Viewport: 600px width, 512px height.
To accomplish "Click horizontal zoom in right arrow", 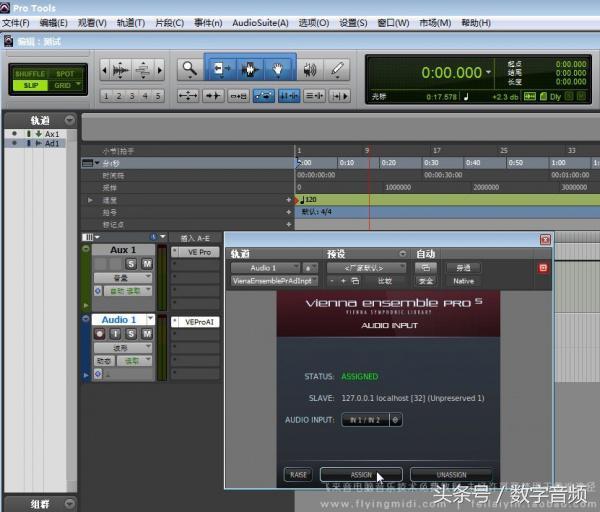I will tap(160, 70).
